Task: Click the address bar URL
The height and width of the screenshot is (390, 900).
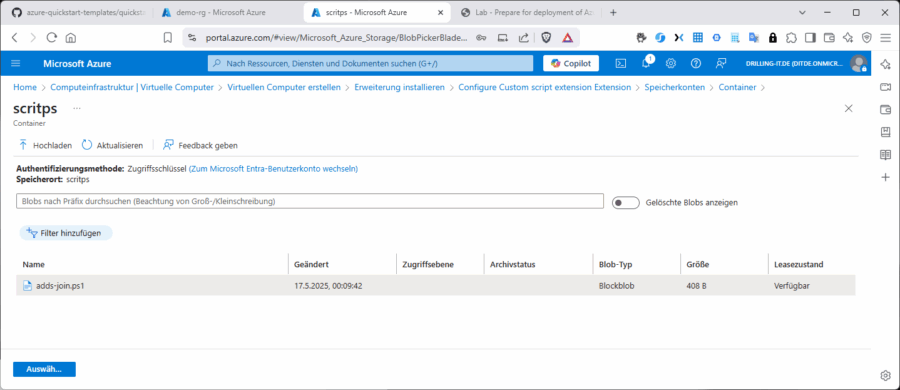Action: (336, 38)
